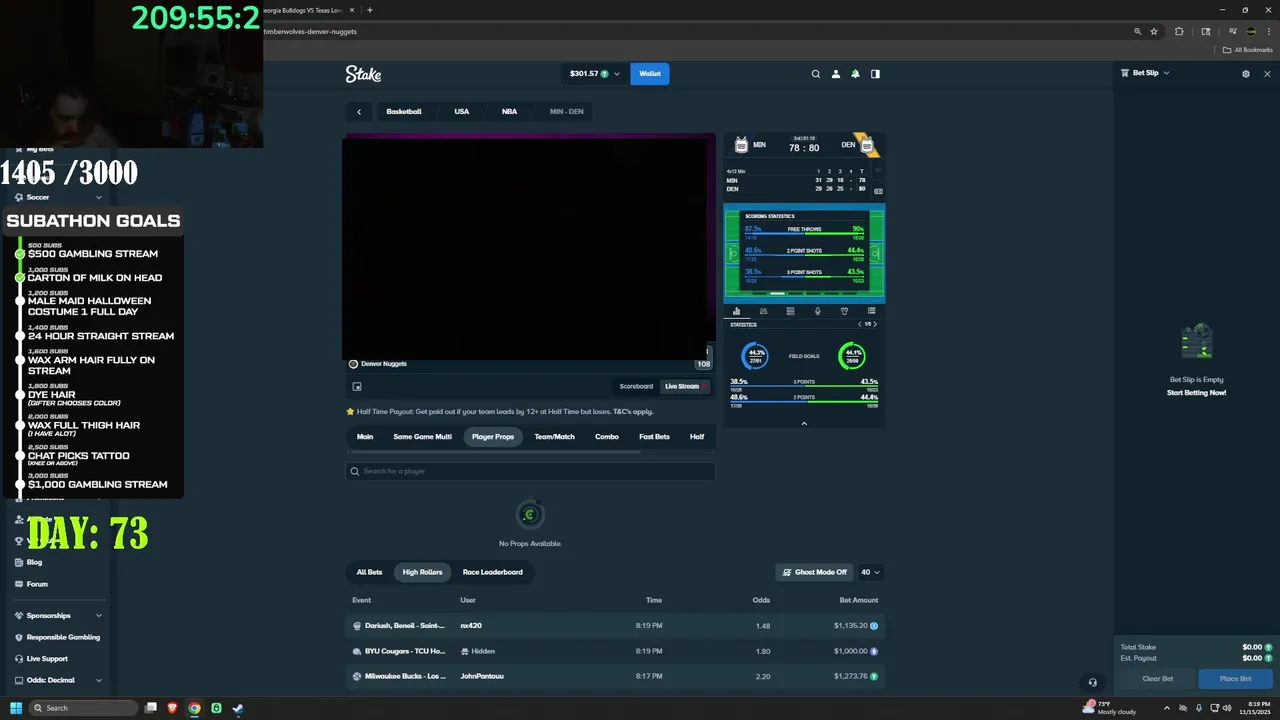Select the statistics bar chart tab in widget
Screen dimensions: 1280x720
pyautogui.click(x=736, y=311)
